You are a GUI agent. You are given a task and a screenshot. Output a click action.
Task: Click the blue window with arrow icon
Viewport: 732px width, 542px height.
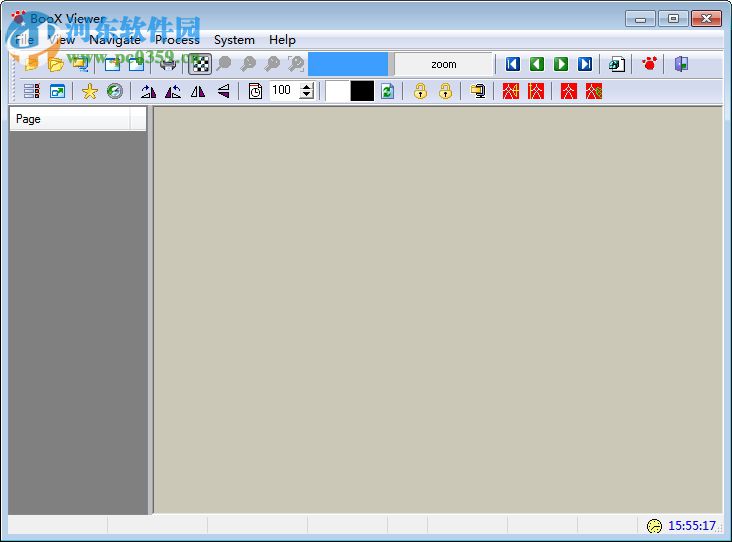(57, 91)
